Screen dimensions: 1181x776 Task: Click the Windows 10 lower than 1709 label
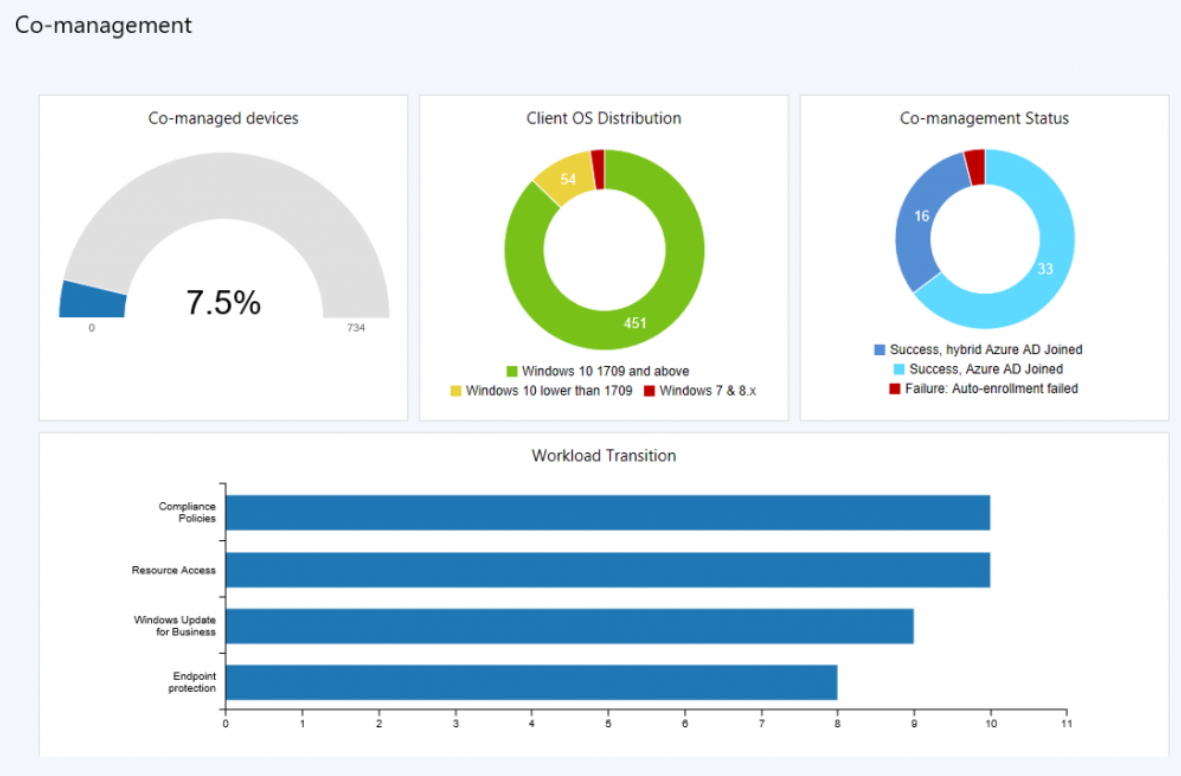(549, 391)
